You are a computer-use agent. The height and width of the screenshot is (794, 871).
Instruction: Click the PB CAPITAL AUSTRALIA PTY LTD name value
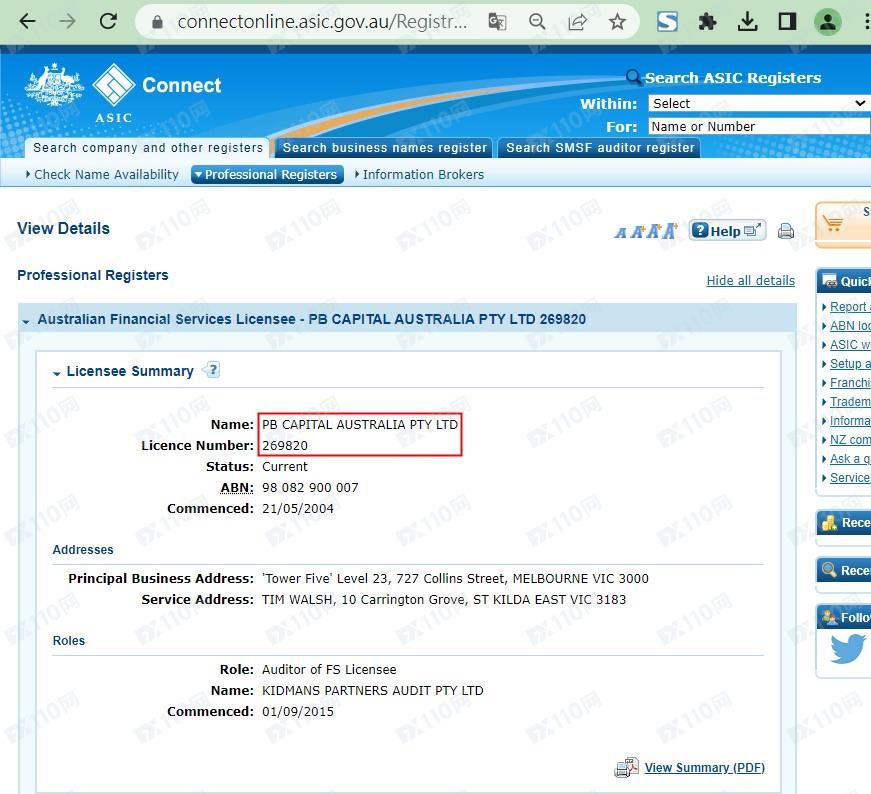pos(360,425)
